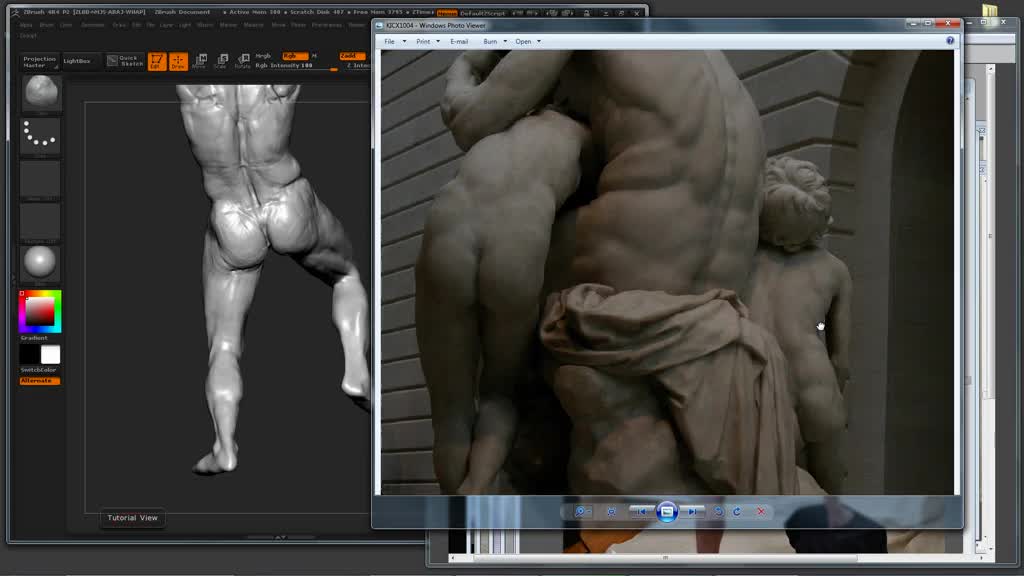This screenshot has width=1024, height=576.
Task: Toggle the Alternate button
Action: click(x=40, y=381)
